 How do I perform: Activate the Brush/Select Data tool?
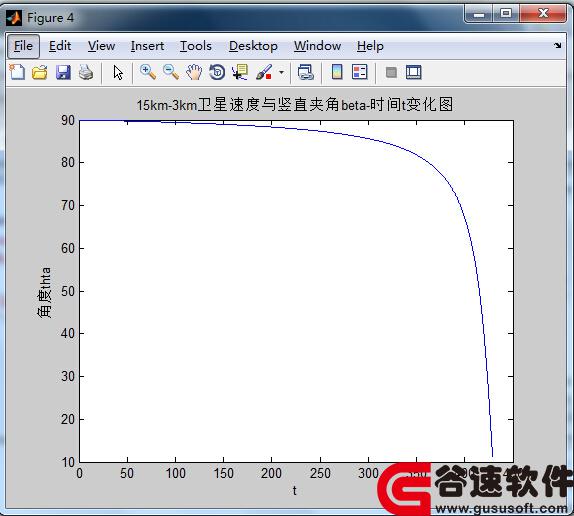[264, 72]
